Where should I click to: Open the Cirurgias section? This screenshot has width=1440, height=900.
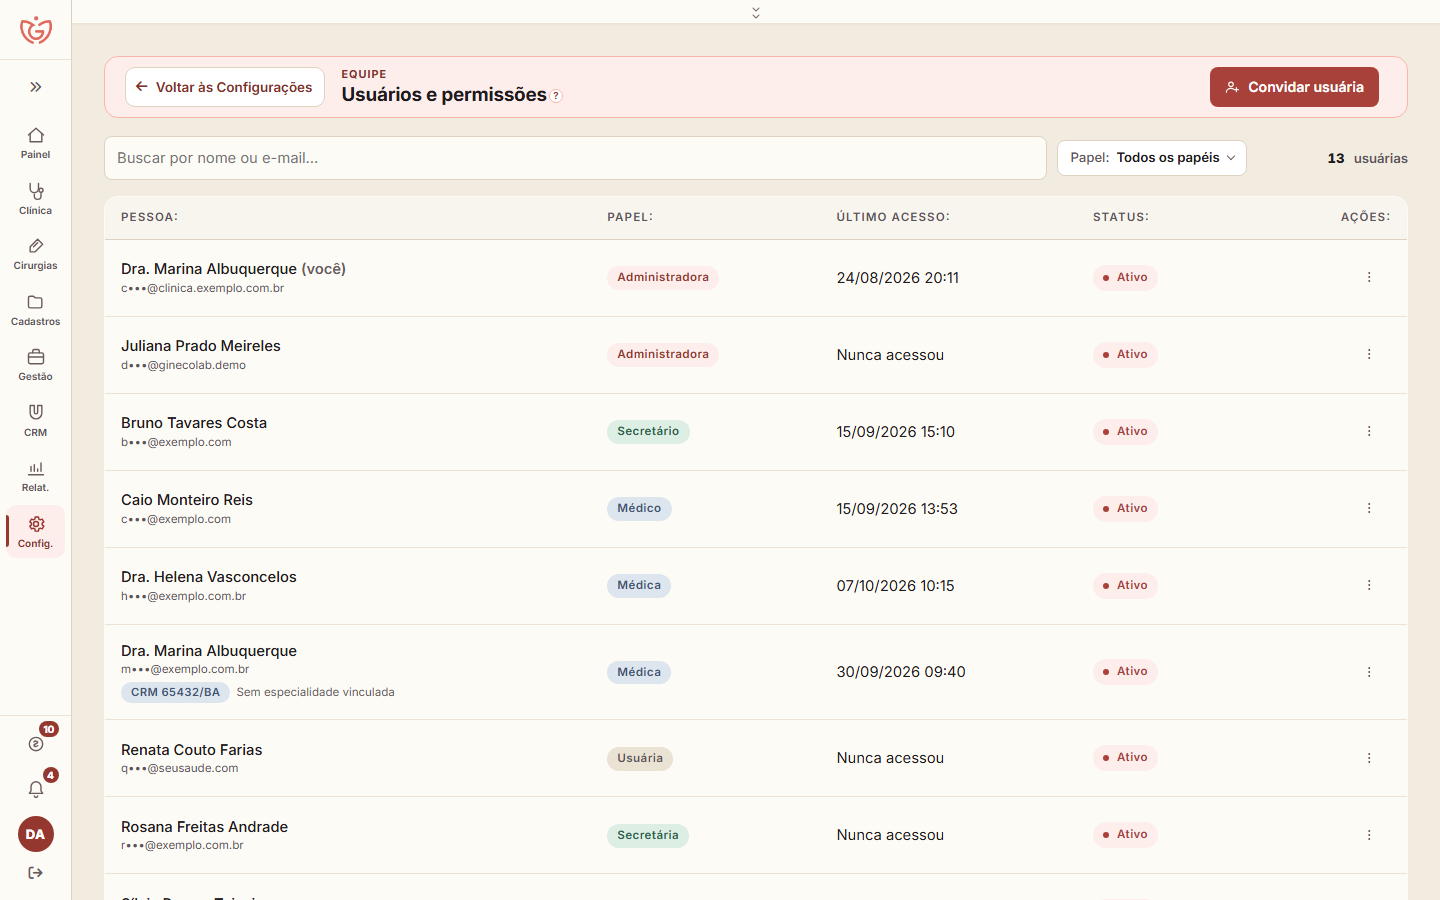coord(36,254)
